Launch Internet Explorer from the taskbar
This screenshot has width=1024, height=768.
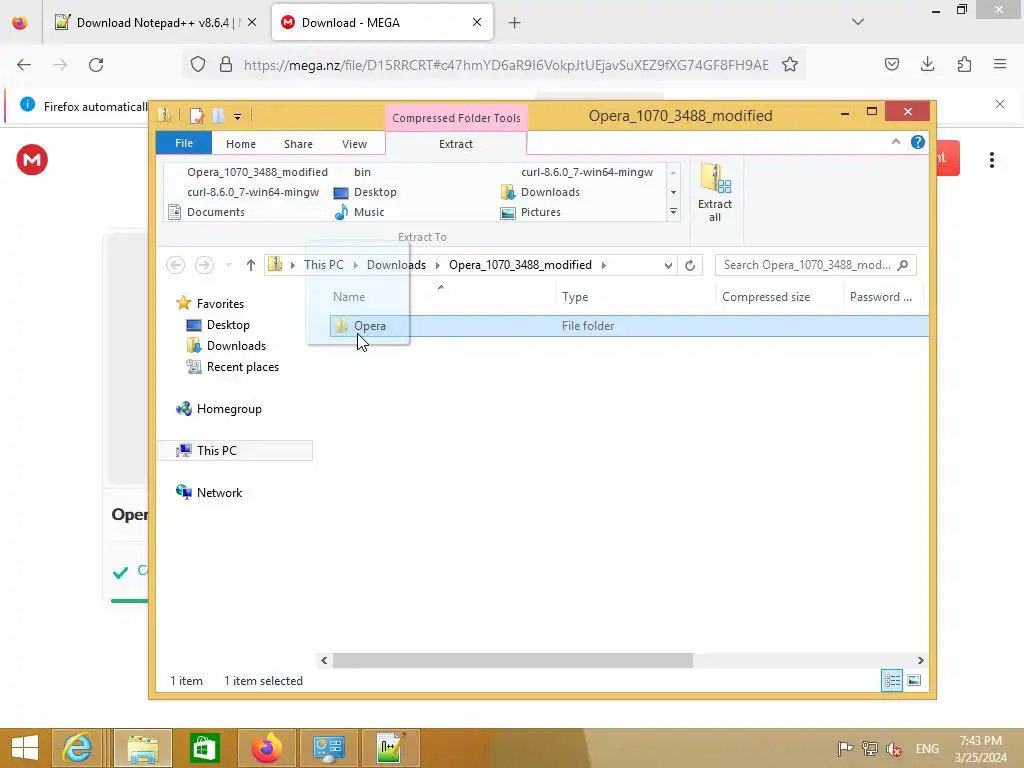[x=76, y=748]
